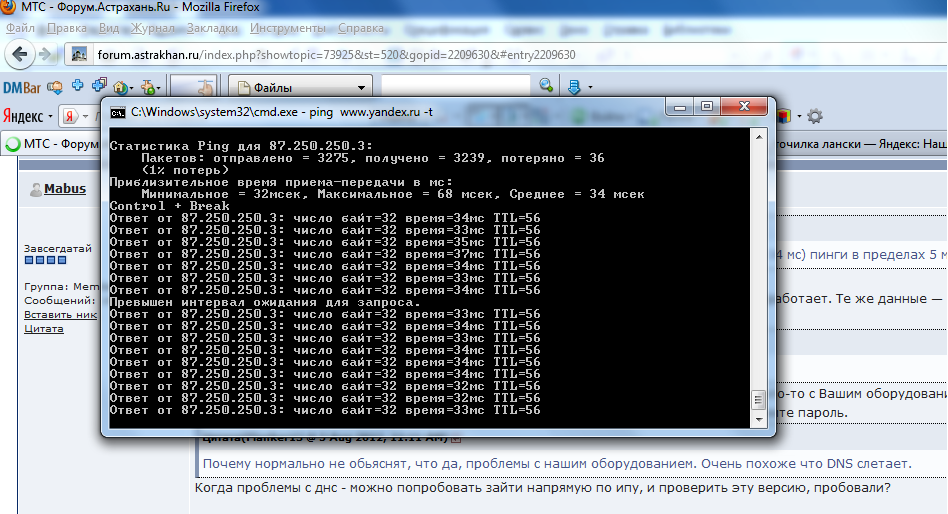
Task: Open the Файлы dropdown on DMBar
Action: (300, 88)
